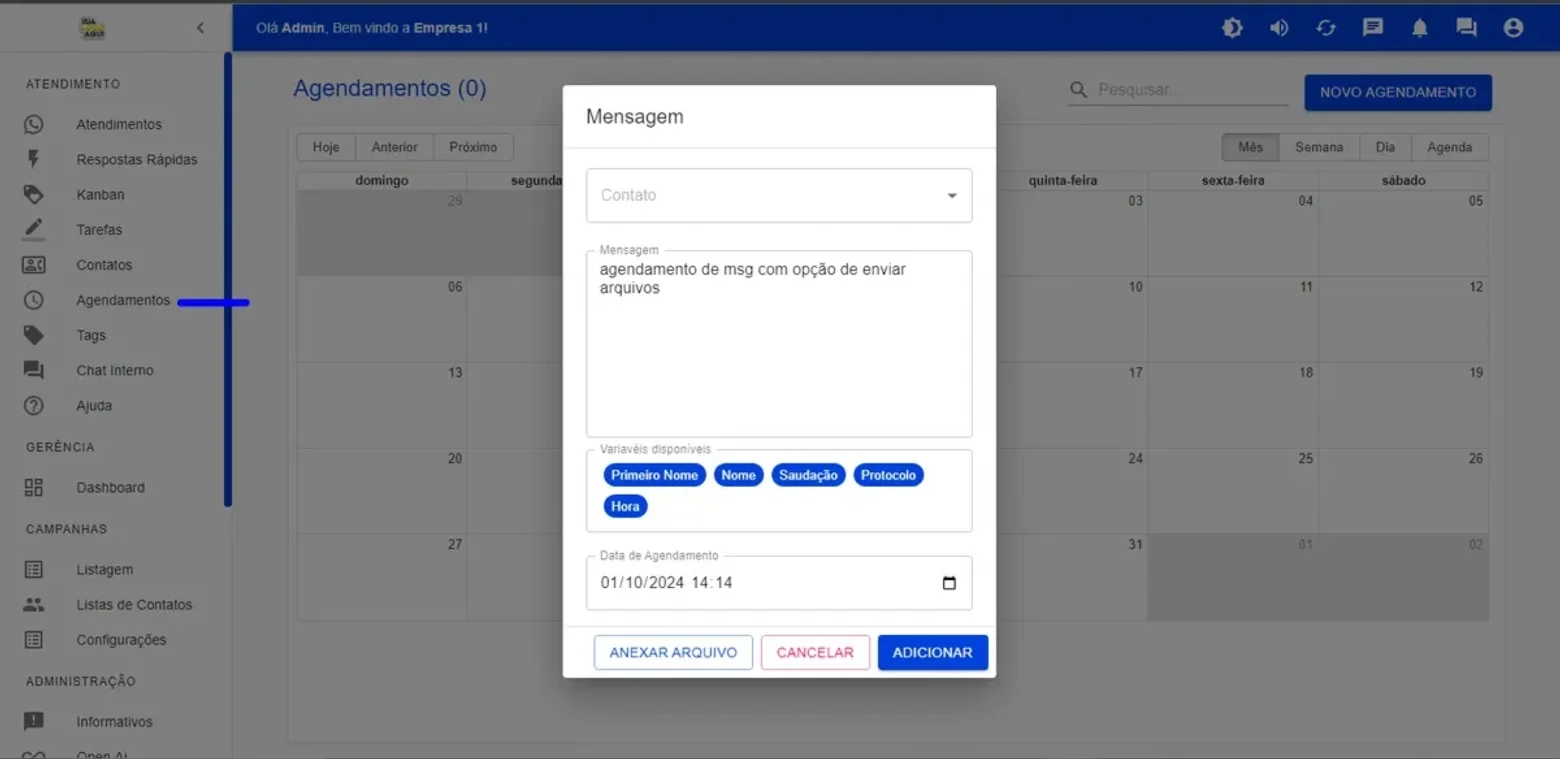The image size is (1560, 759).
Task: Click ADICIONAR to save the schedule
Action: tap(933, 652)
